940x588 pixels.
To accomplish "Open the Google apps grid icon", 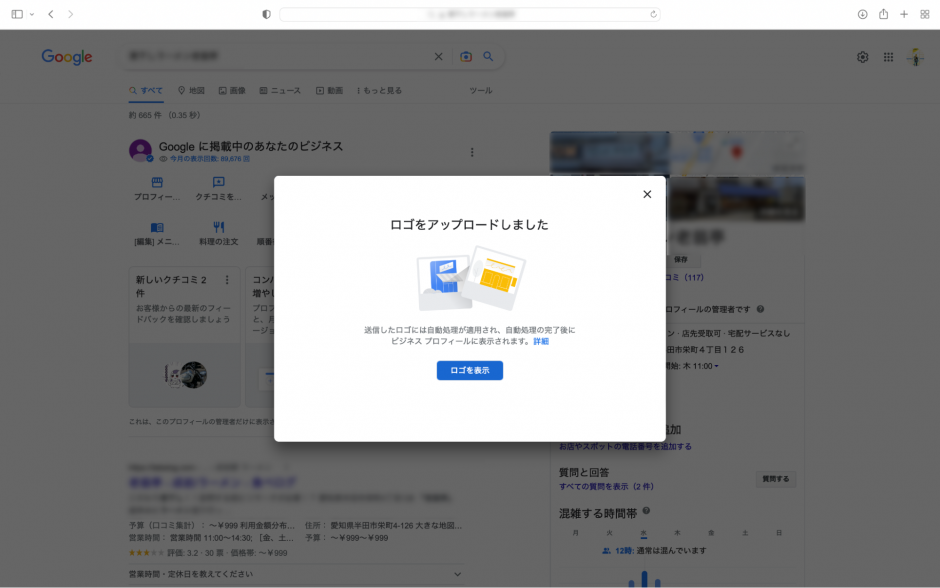I will tap(887, 57).
